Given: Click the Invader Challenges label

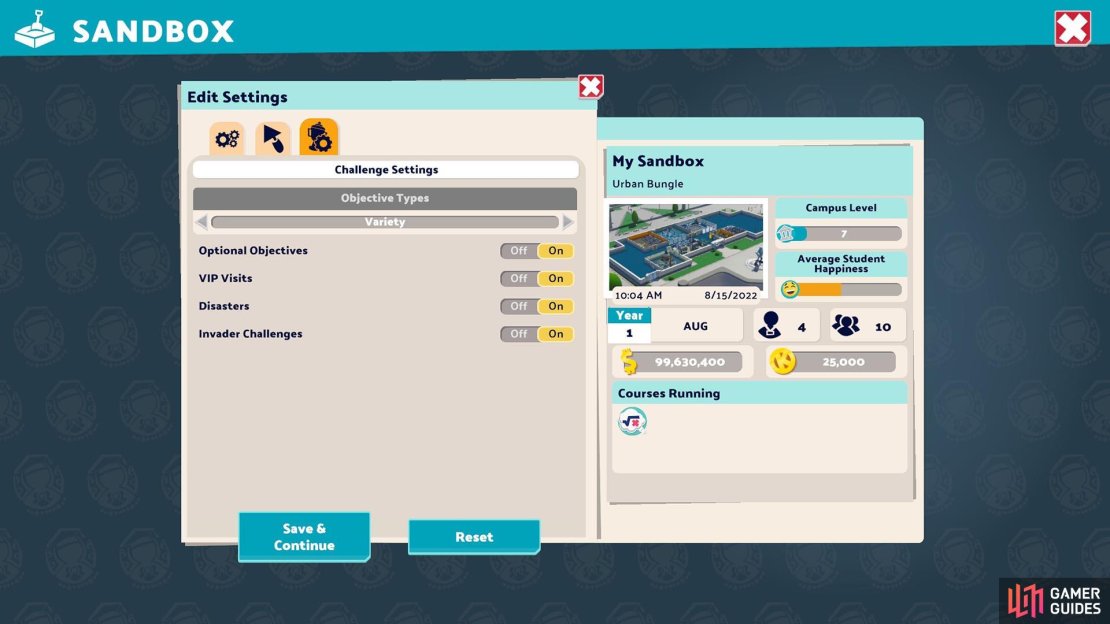Looking at the screenshot, I should coord(250,334).
